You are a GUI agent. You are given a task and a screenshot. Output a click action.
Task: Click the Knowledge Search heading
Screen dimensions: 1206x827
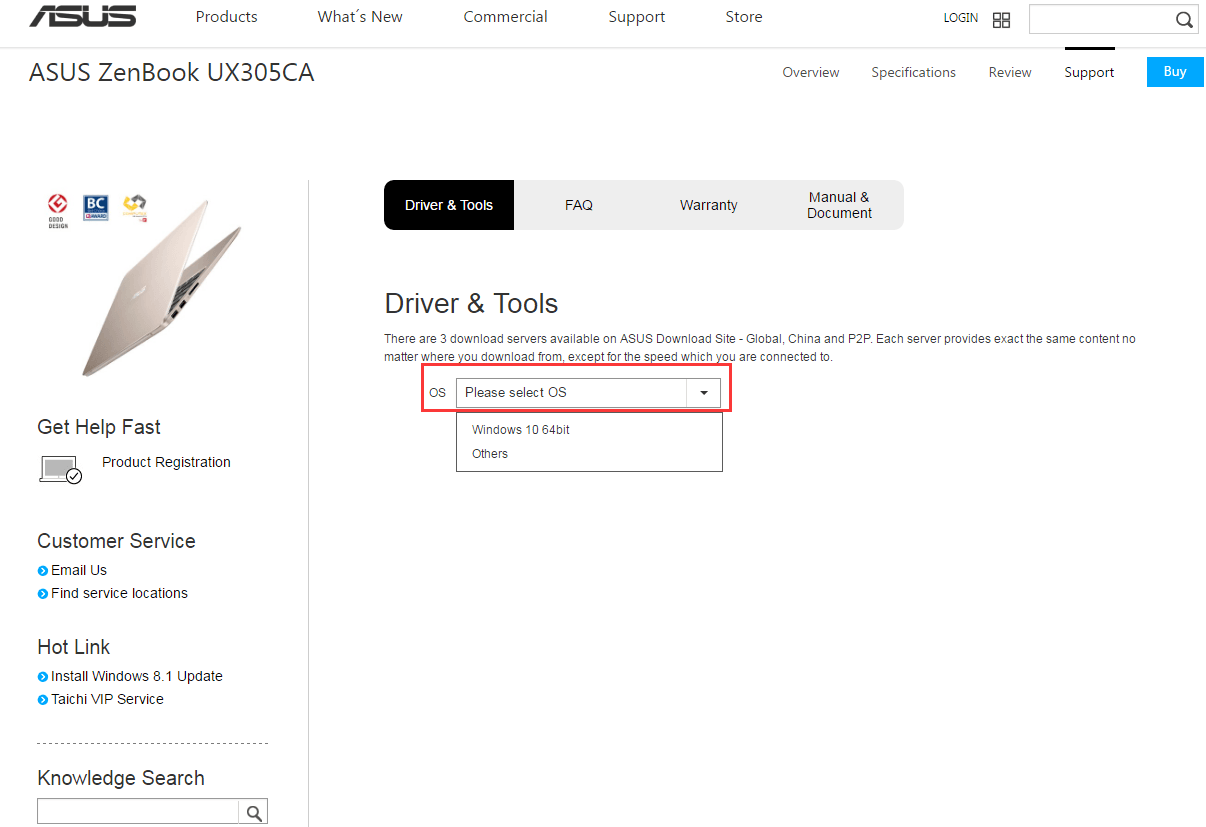point(121,778)
